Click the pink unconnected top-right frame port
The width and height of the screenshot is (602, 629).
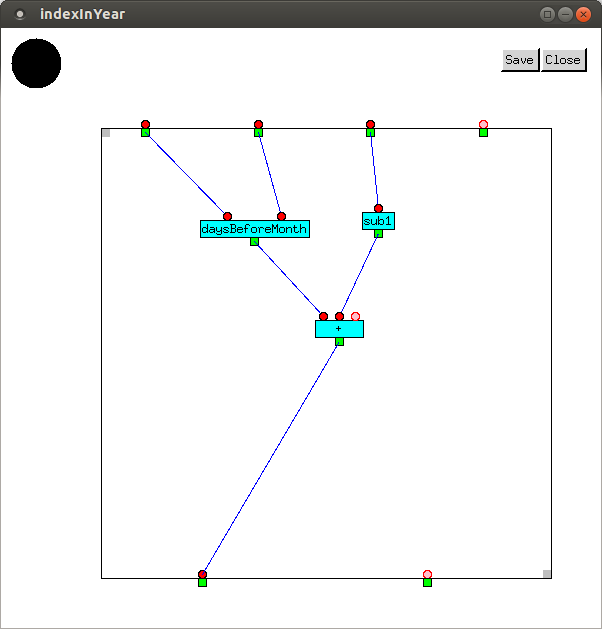click(483, 125)
